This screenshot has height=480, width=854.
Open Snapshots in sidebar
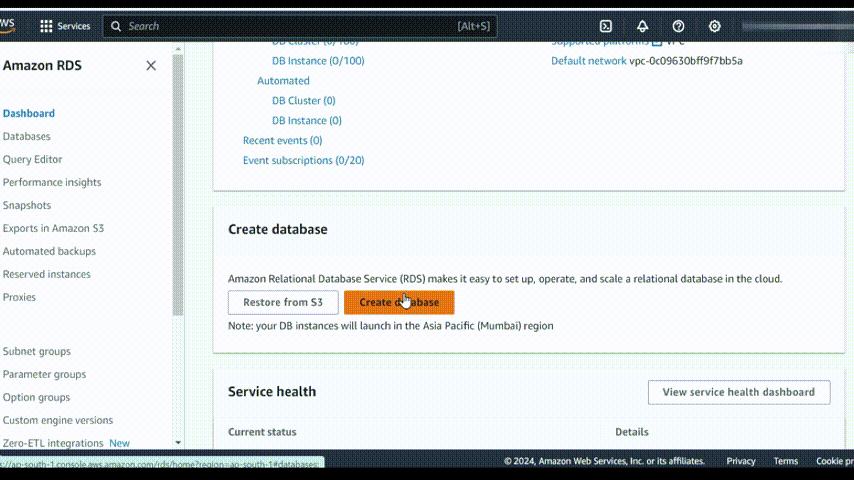pyautogui.click(x=27, y=205)
